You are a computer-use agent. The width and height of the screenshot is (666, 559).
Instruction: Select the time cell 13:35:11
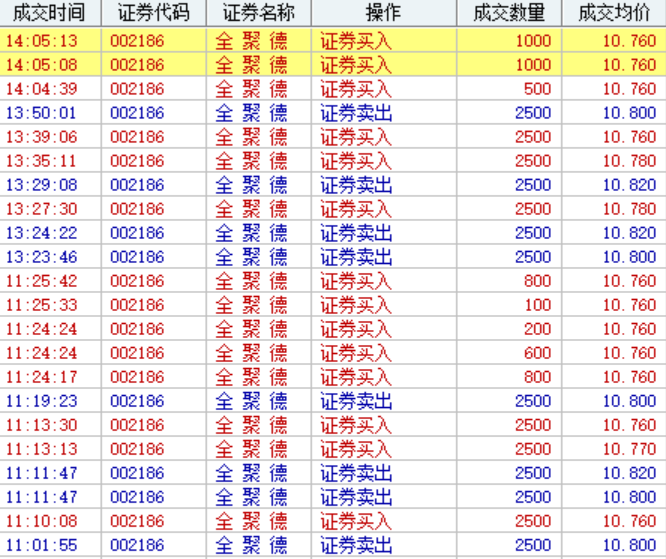click(x=42, y=161)
